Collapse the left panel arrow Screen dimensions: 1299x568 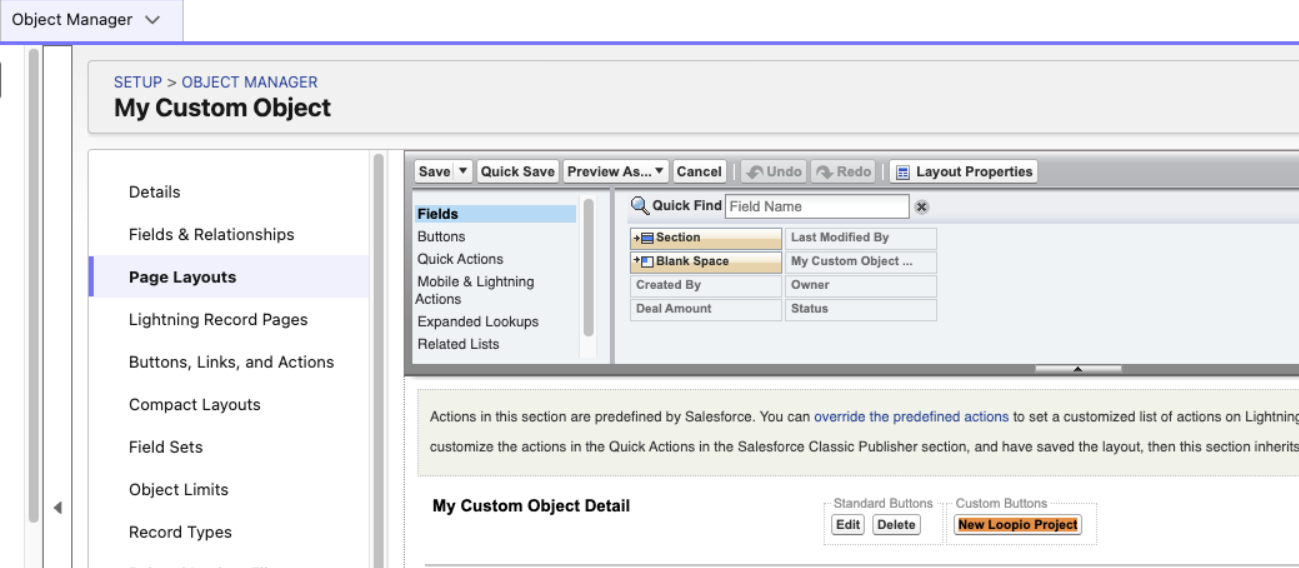pyautogui.click(x=57, y=508)
